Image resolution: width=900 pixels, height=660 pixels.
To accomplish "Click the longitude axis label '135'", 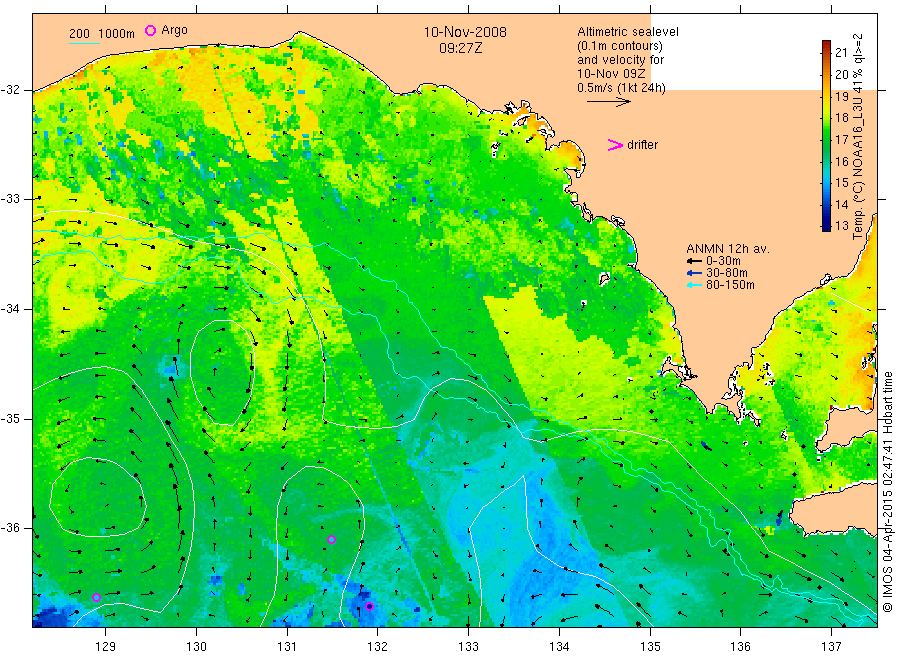I will coord(650,647).
